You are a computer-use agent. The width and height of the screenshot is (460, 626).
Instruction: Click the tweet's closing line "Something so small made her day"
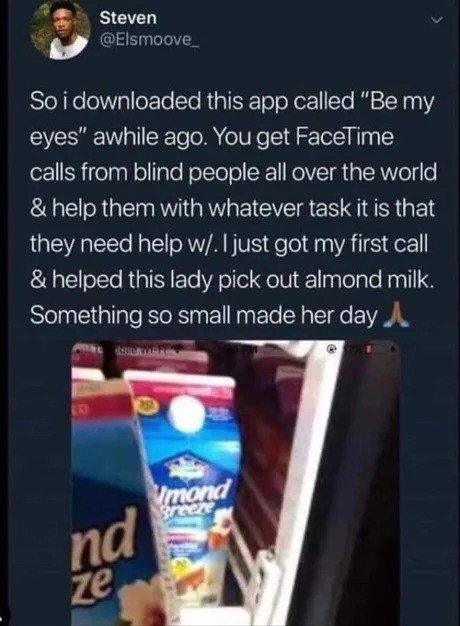(204, 316)
